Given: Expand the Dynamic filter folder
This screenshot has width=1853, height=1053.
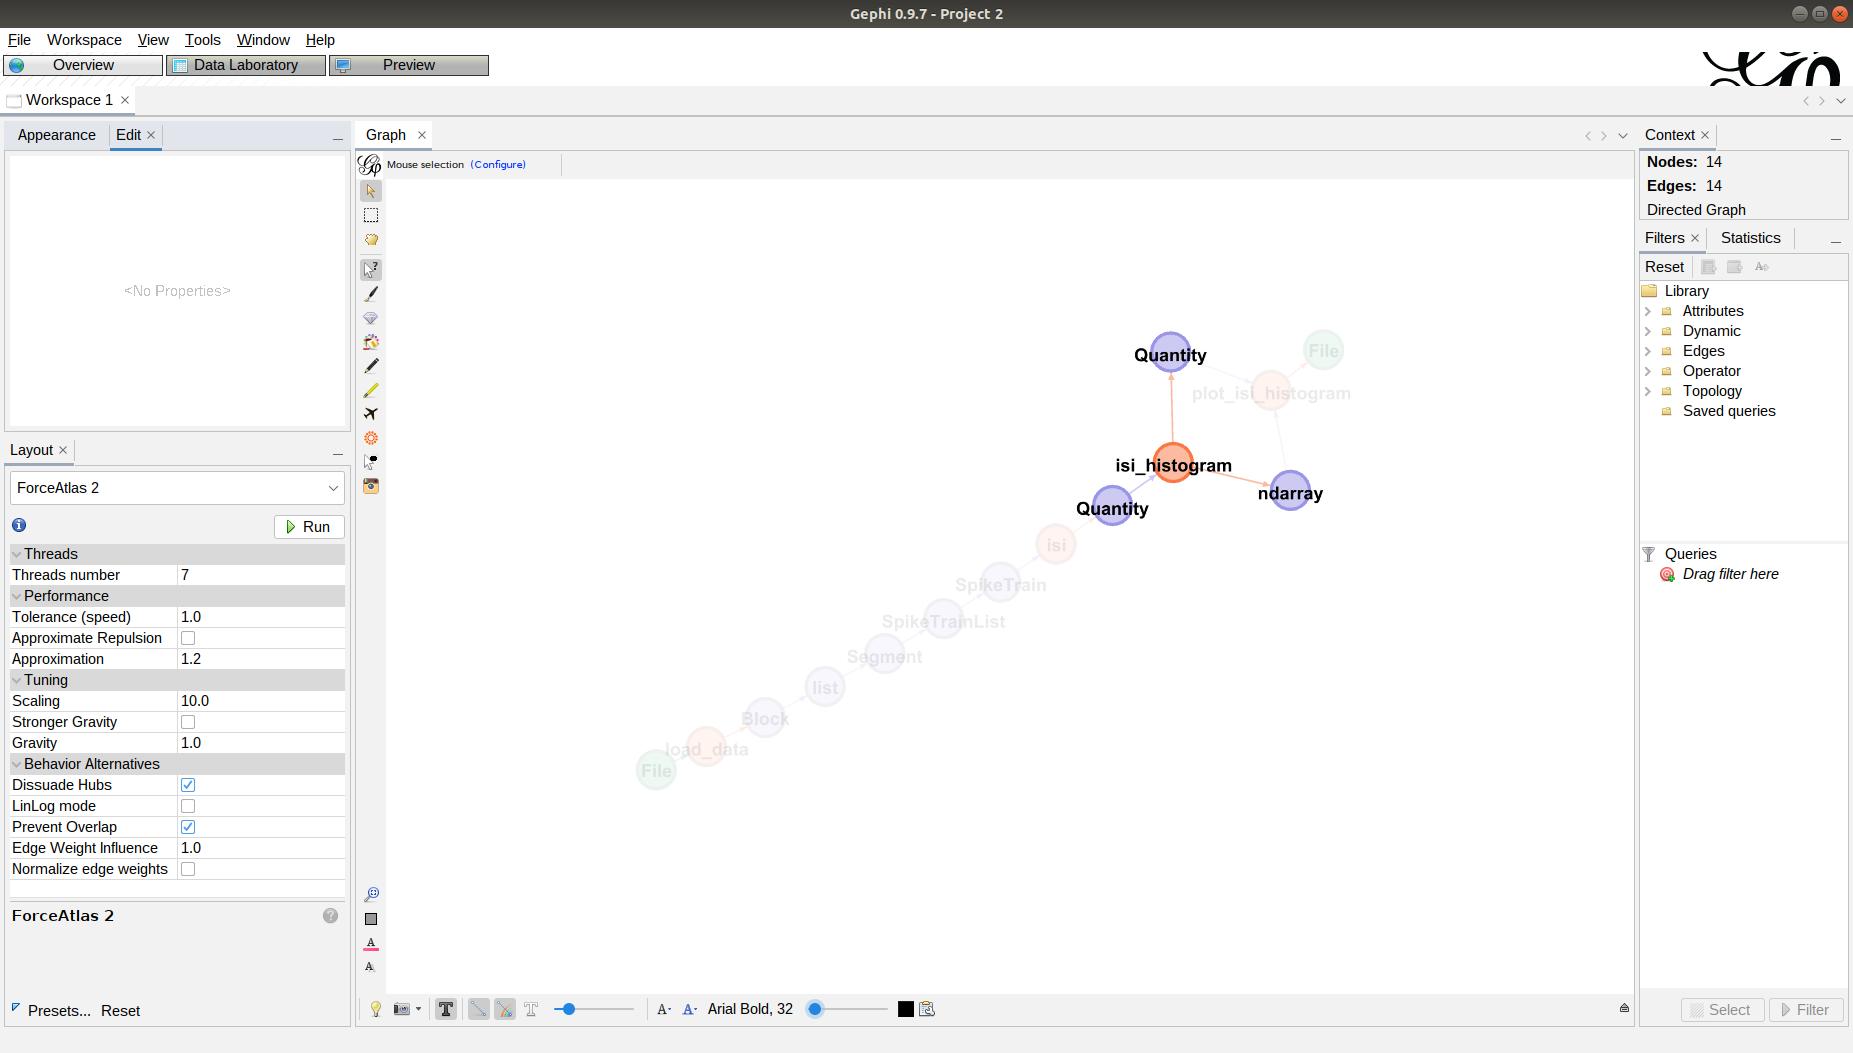Looking at the screenshot, I should click(x=1648, y=331).
